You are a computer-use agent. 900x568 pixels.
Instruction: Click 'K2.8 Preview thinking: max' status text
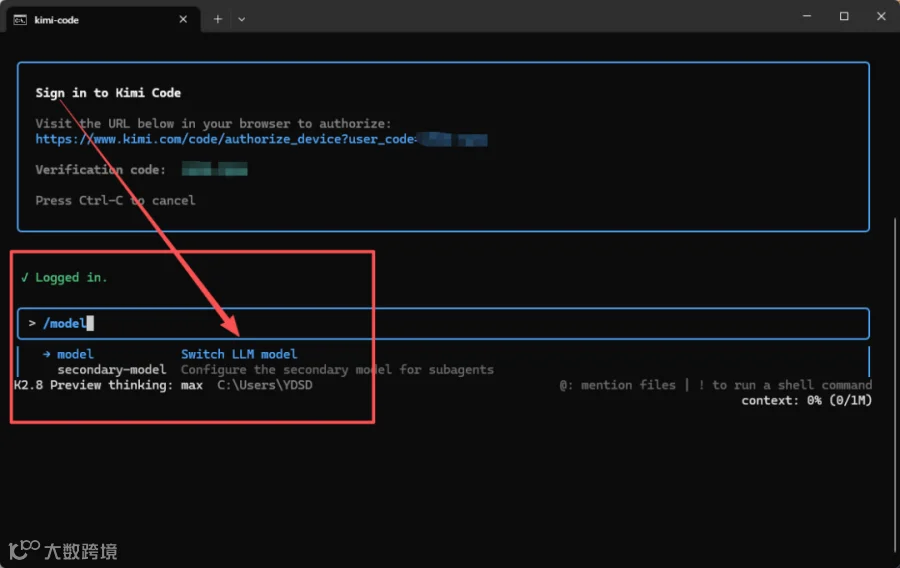click(x=108, y=385)
